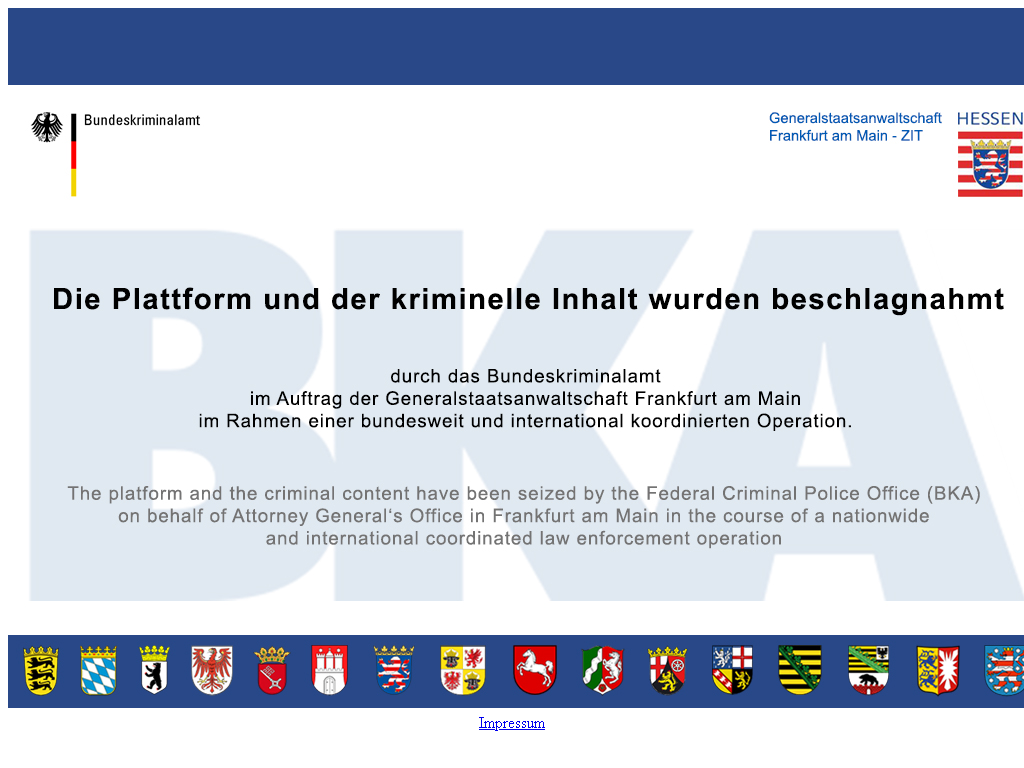This screenshot has height=768, width=1024.
Task: Click the line 'im Auftrag der Generalstaatsanwaltschaft'
Action: coord(525,398)
